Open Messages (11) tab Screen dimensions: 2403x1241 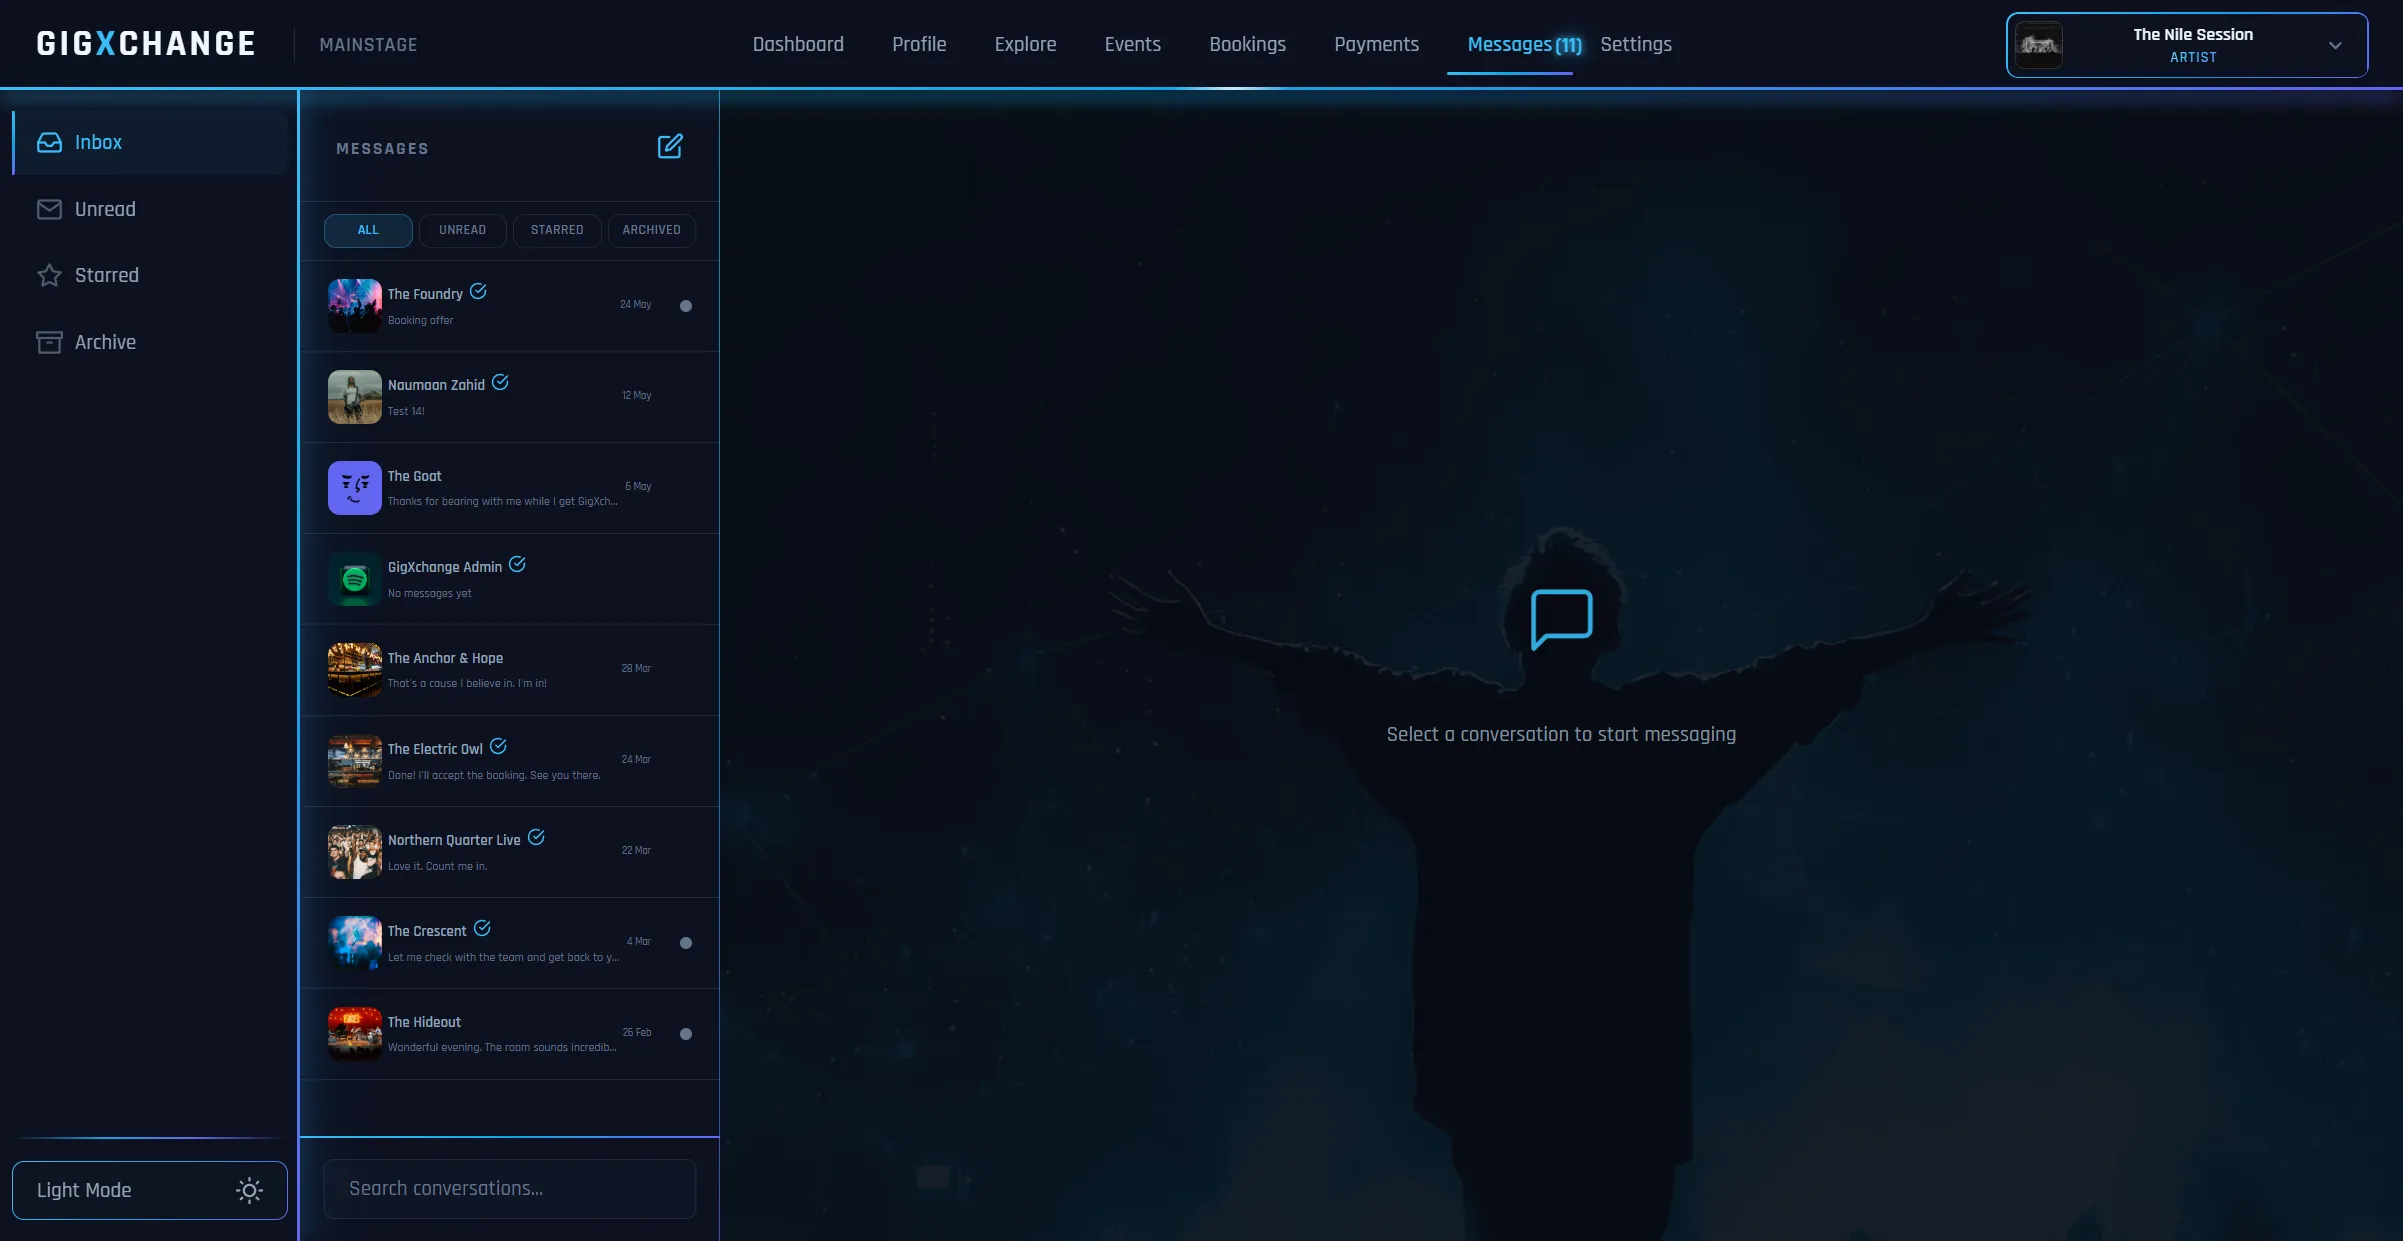pyautogui.click(x=1524, y=45)
